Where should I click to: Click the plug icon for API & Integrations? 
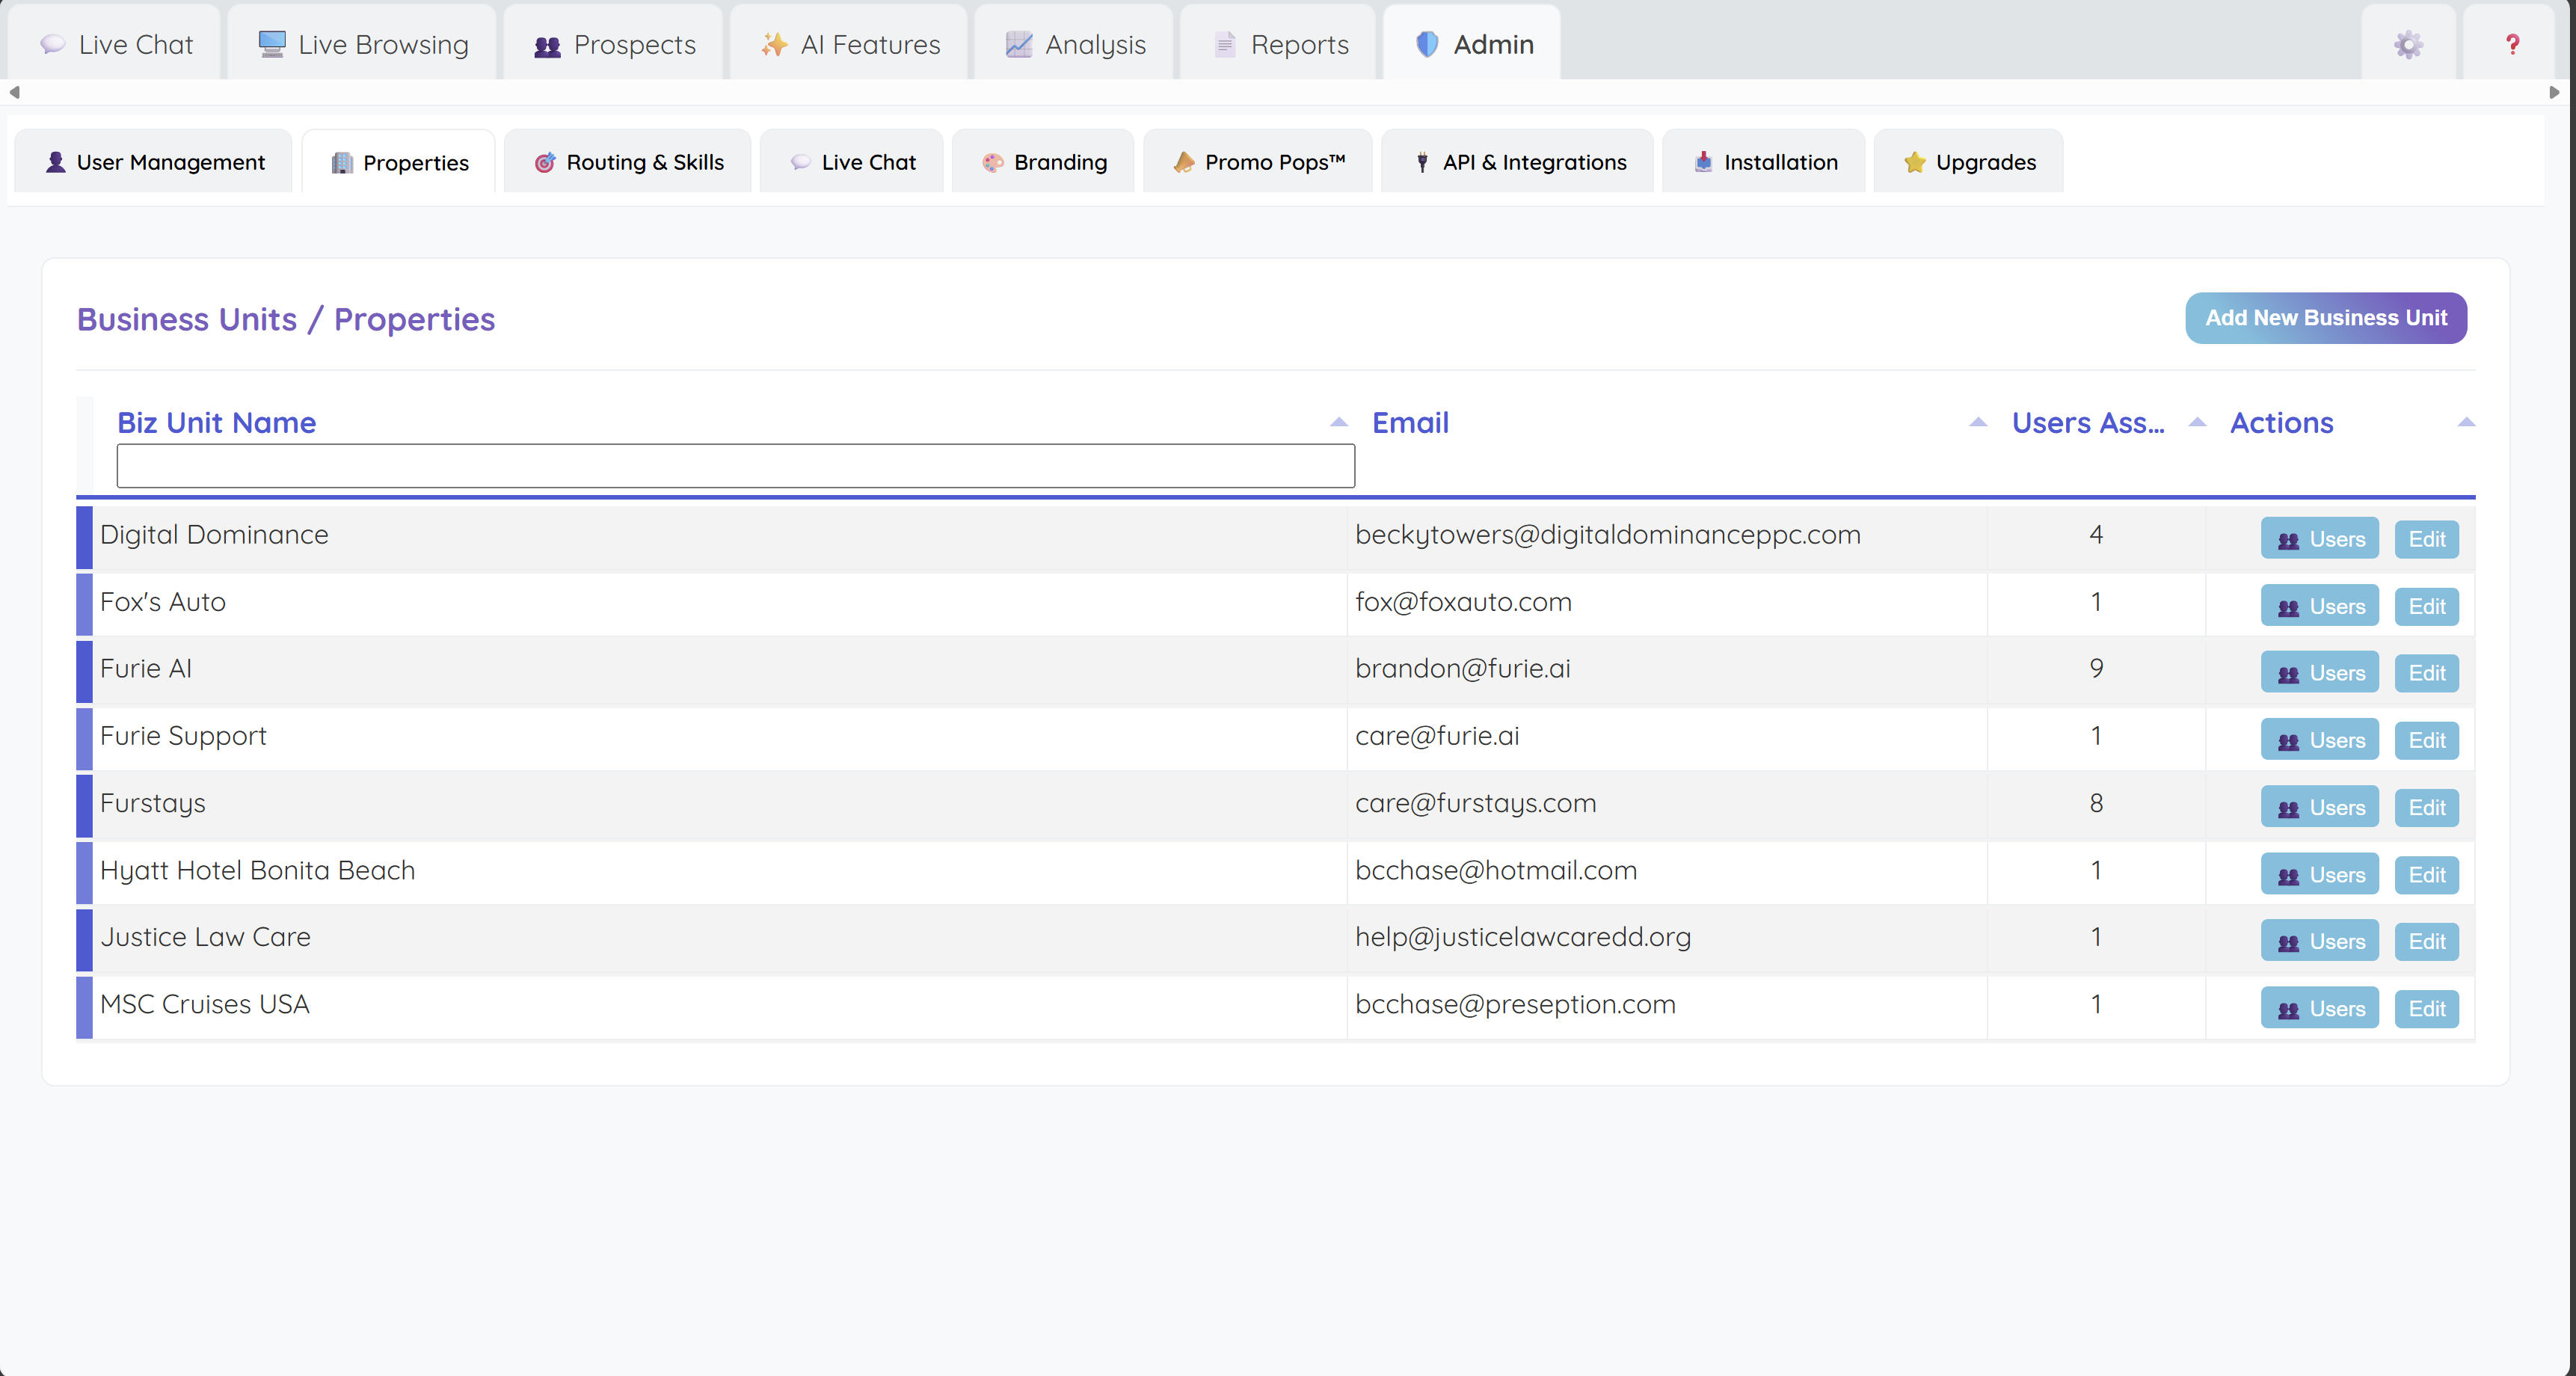(1422, 162)
